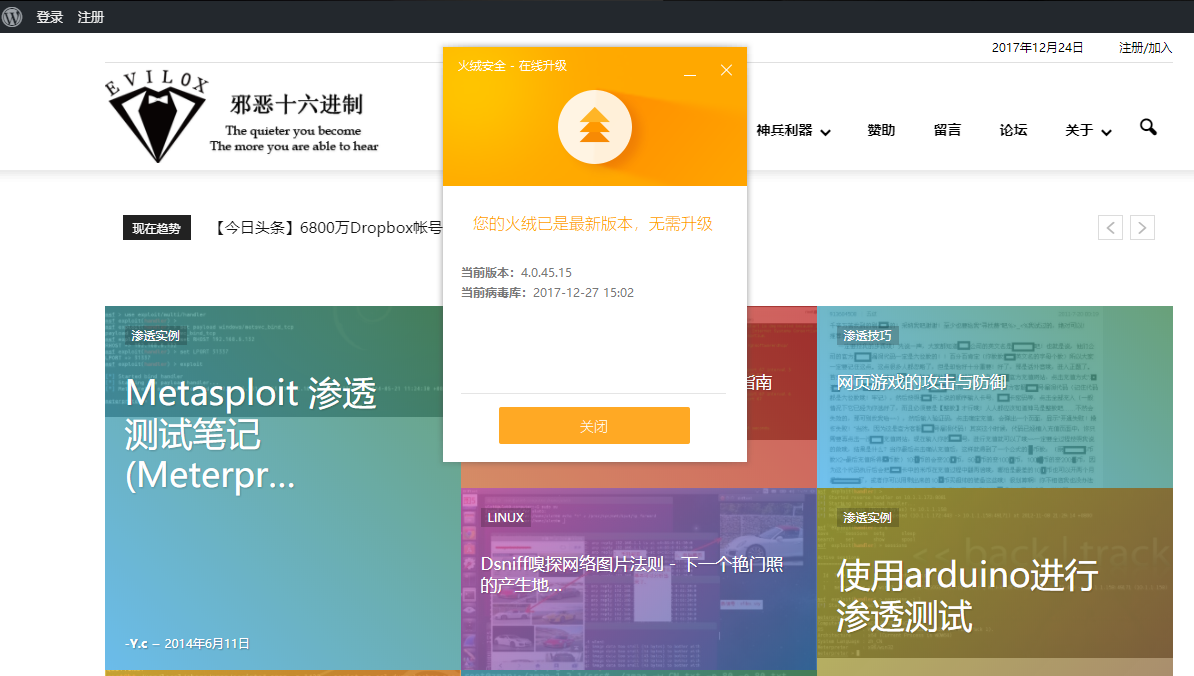Click 渗透实例 tag on Metasploit card
1194x676 pixels.
click(x=155, y=336)
